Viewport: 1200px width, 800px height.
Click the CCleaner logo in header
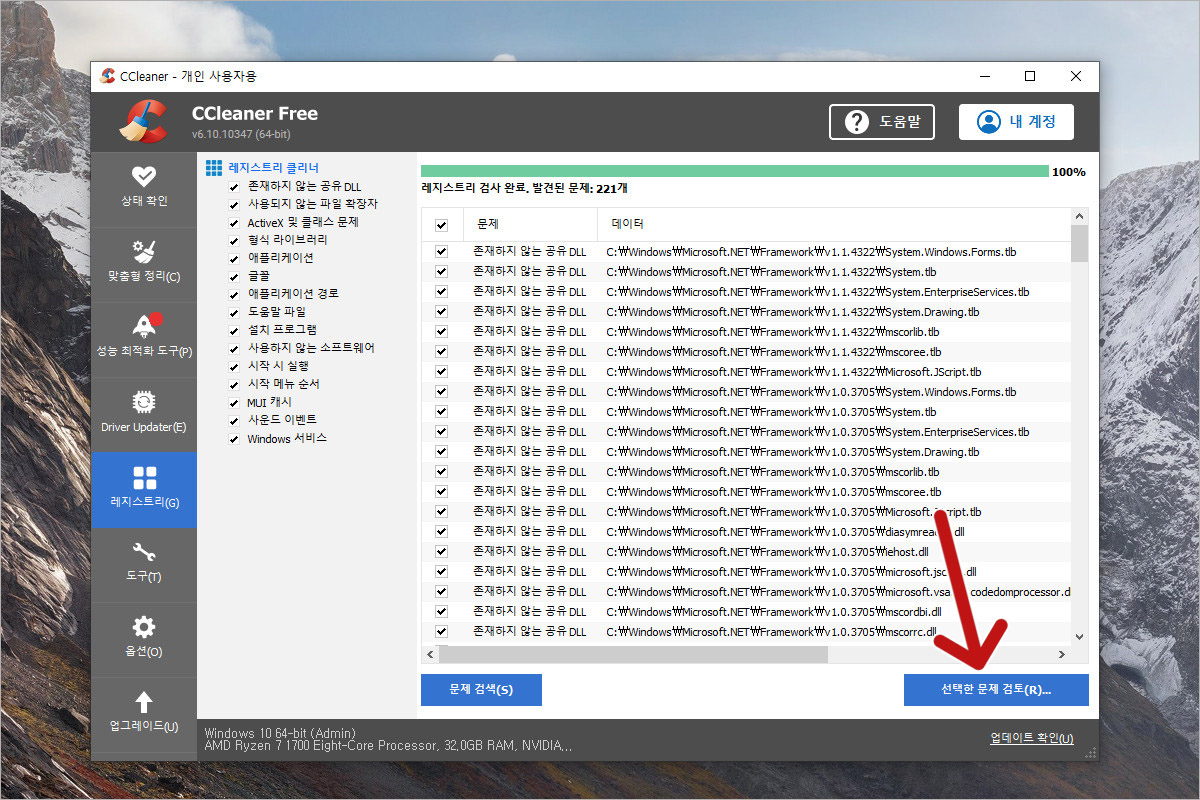143,121
